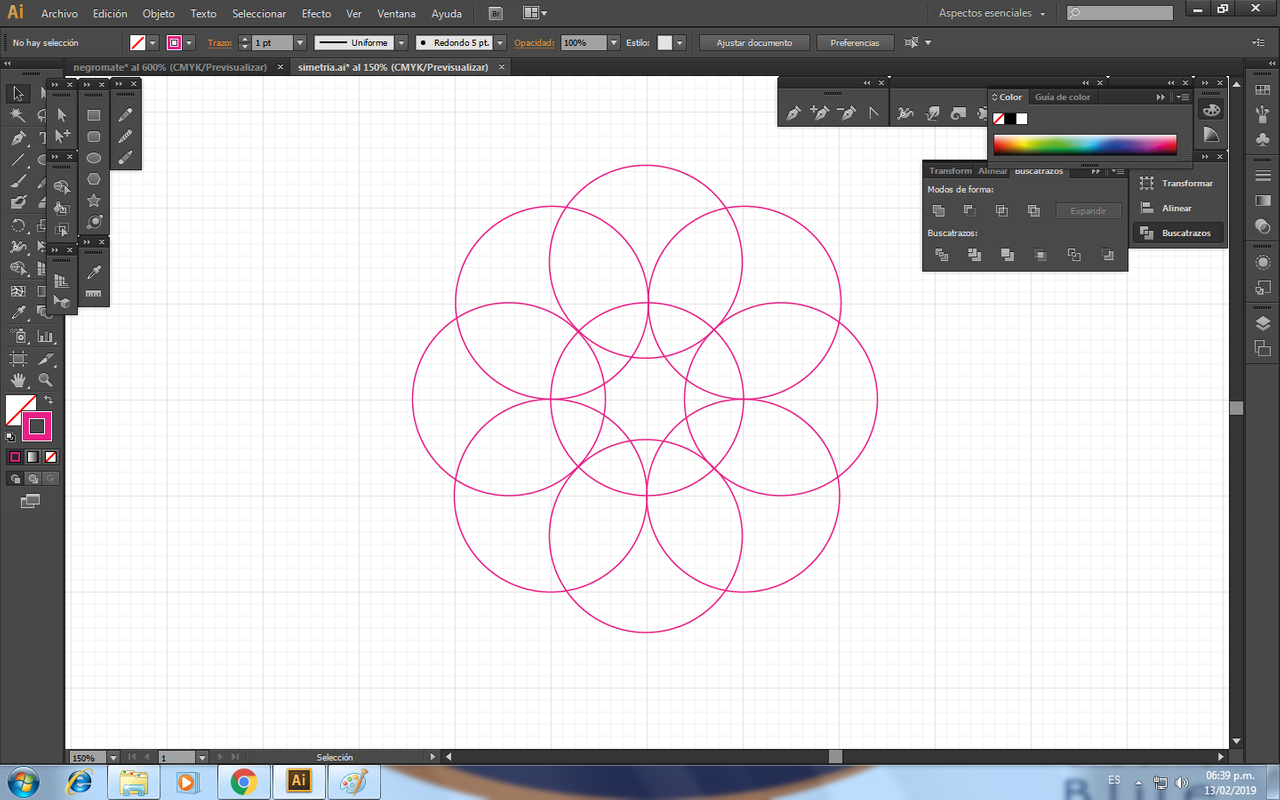Pick the Polygon tool in the shapes panel

pos(93,179)
